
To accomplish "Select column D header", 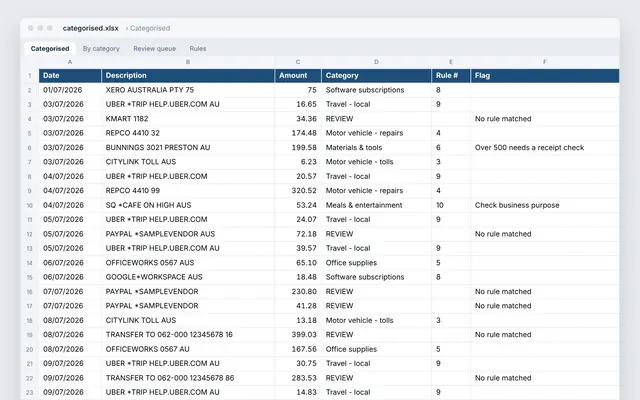I will (376, 62).
